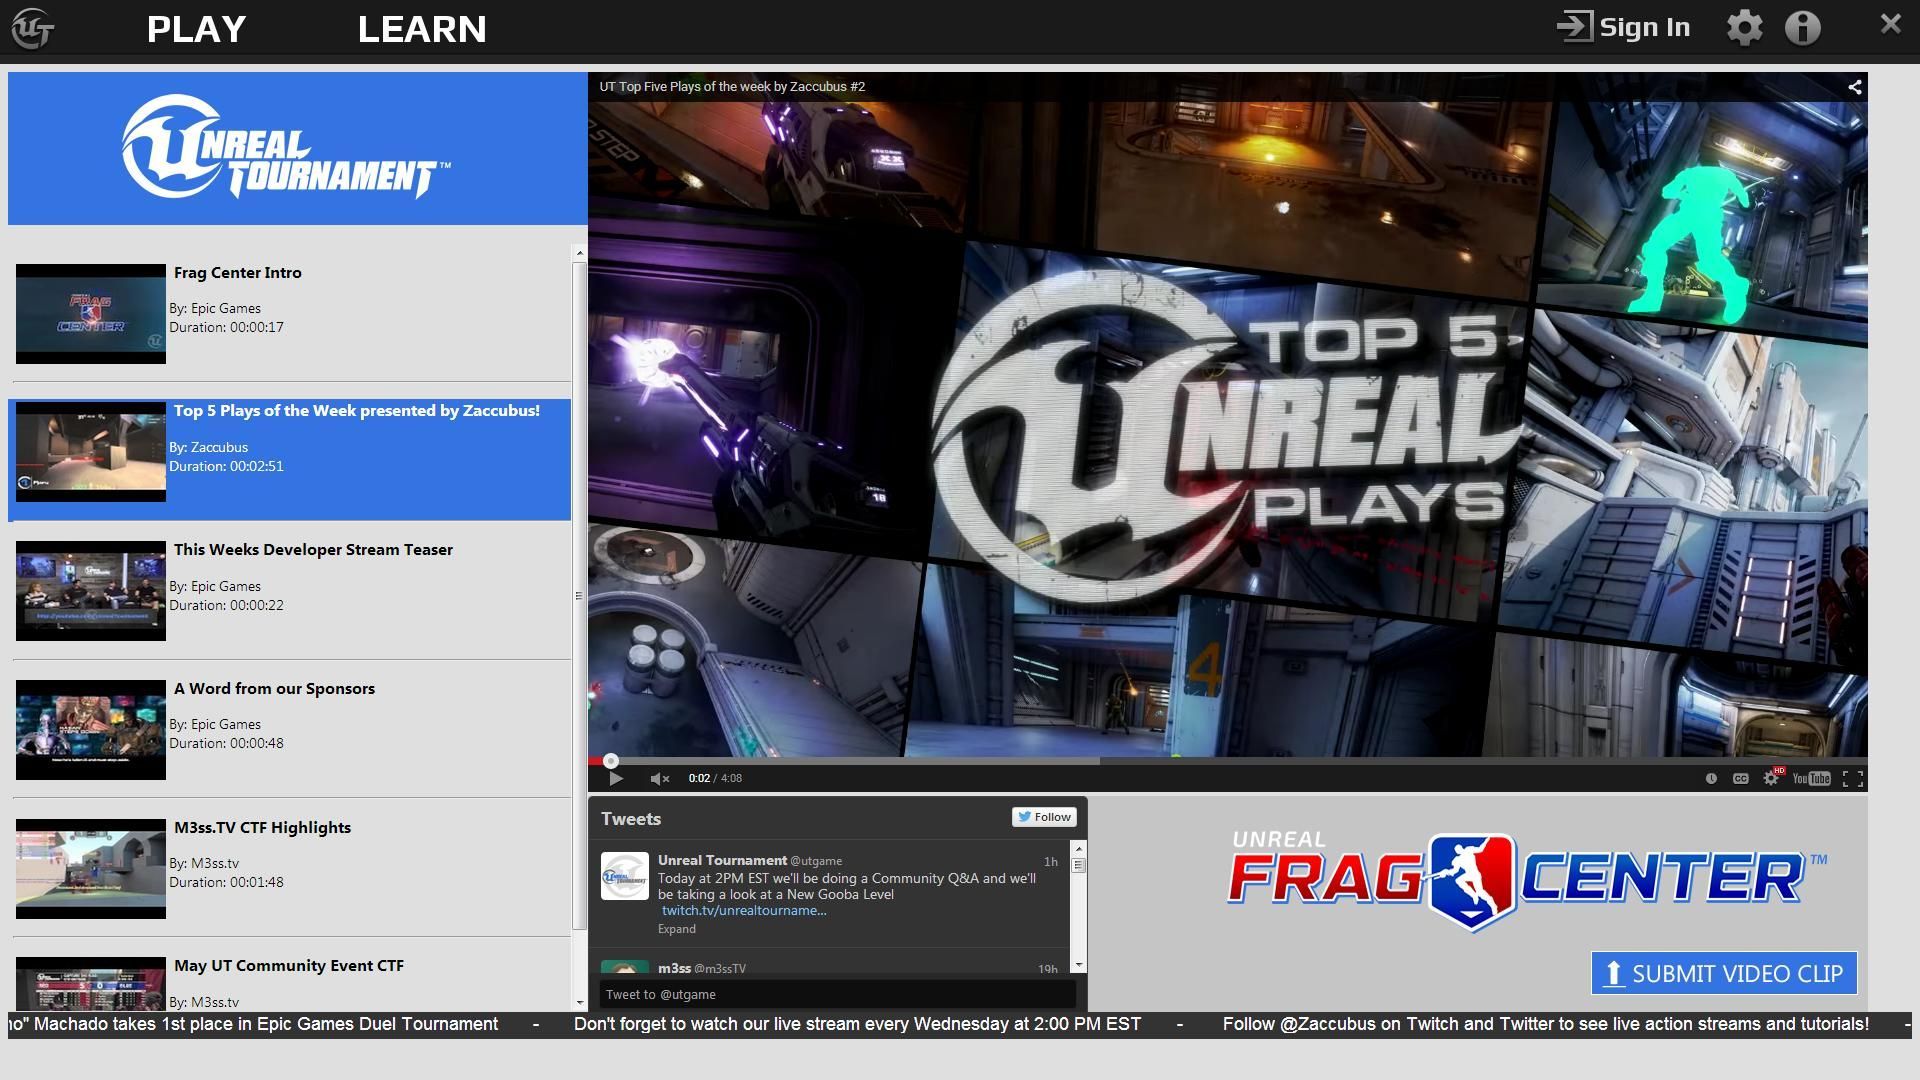Click Zaccubus Twitch ticker message

click(x=1545, y=1024)
